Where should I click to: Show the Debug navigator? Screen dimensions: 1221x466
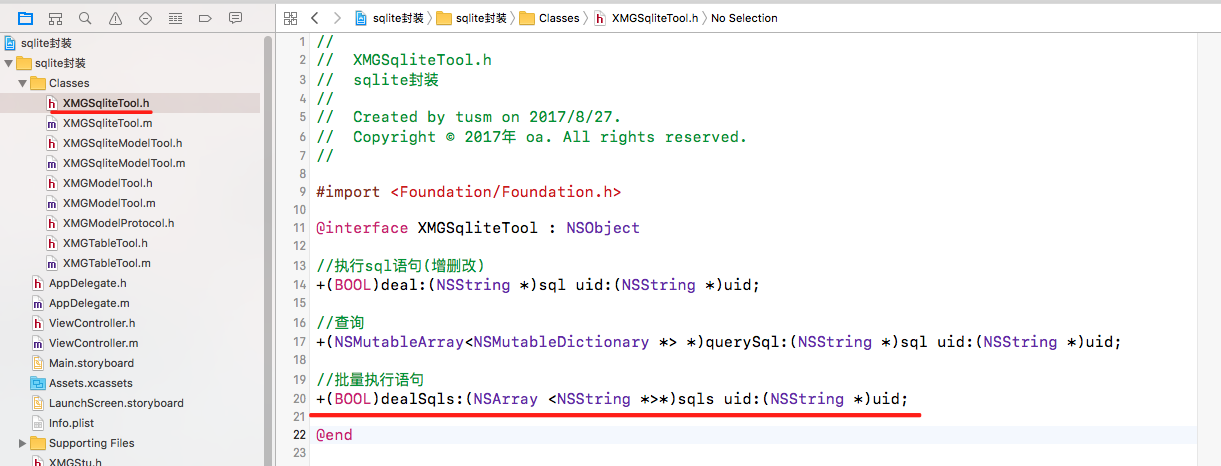coord(175,18)
